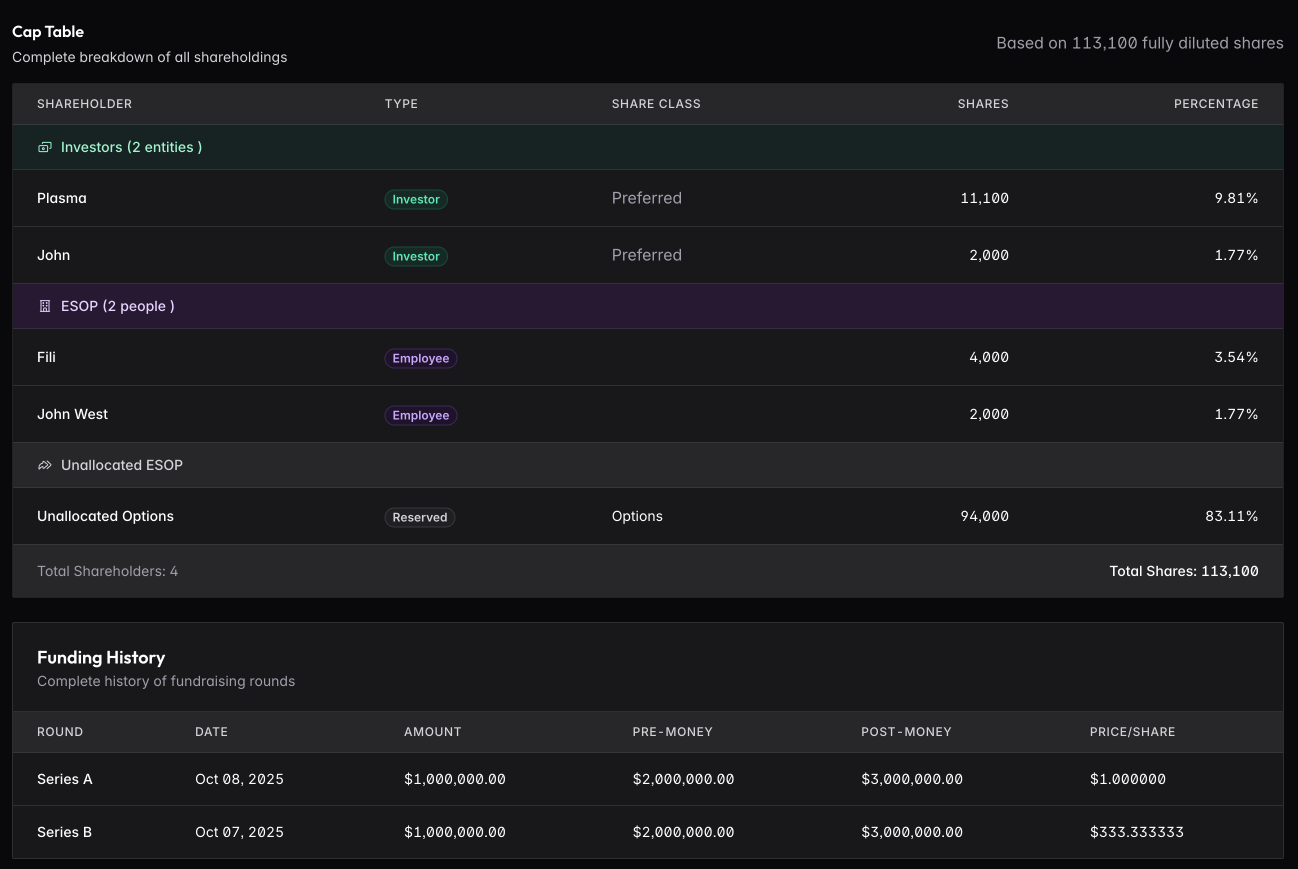Click John's Investor type badge

point(416,256)
